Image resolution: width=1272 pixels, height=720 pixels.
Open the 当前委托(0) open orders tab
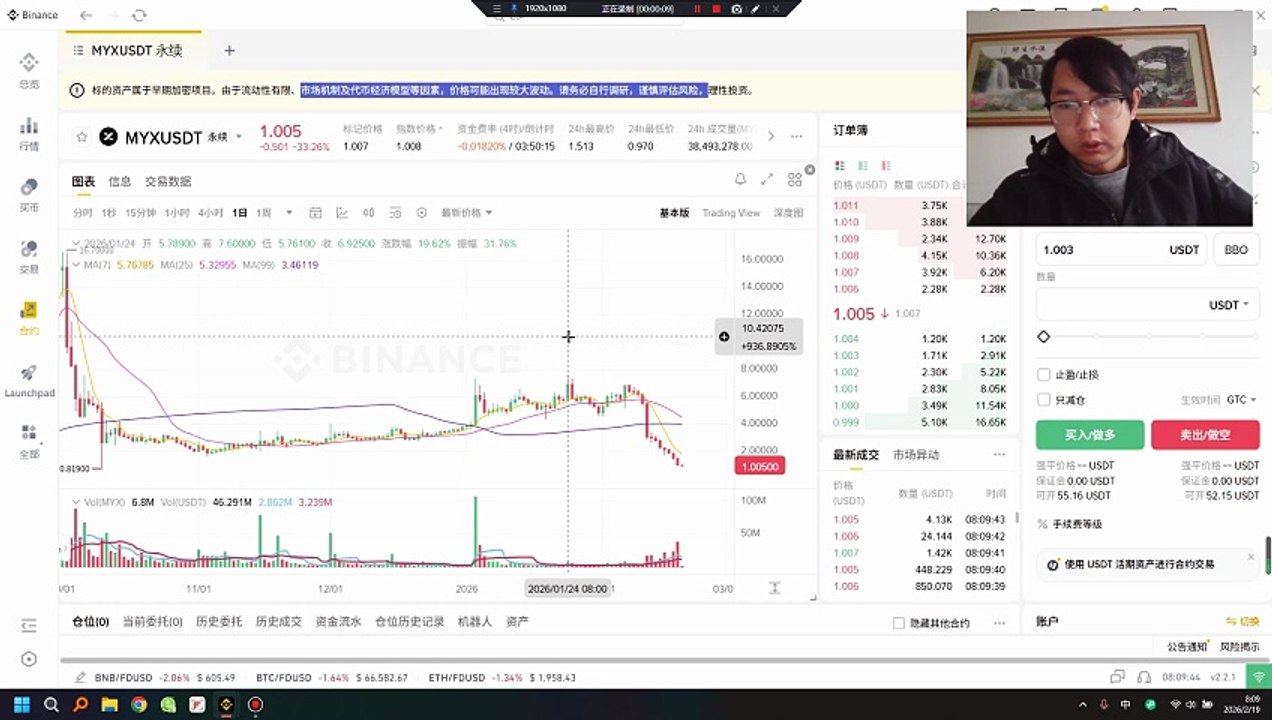point(152,622)
